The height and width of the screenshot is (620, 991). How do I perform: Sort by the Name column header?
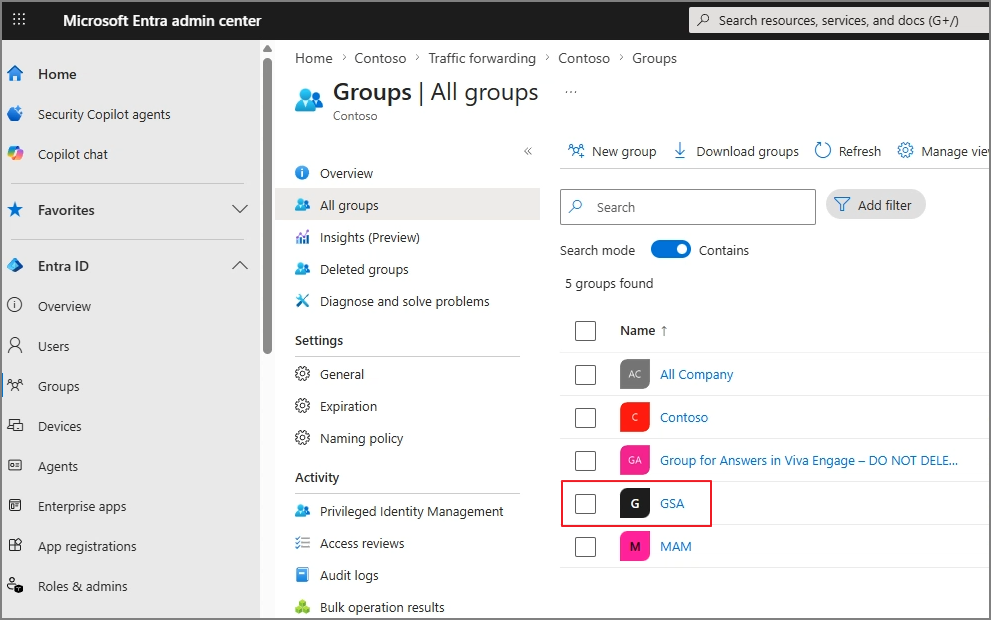tap(643, 331)
